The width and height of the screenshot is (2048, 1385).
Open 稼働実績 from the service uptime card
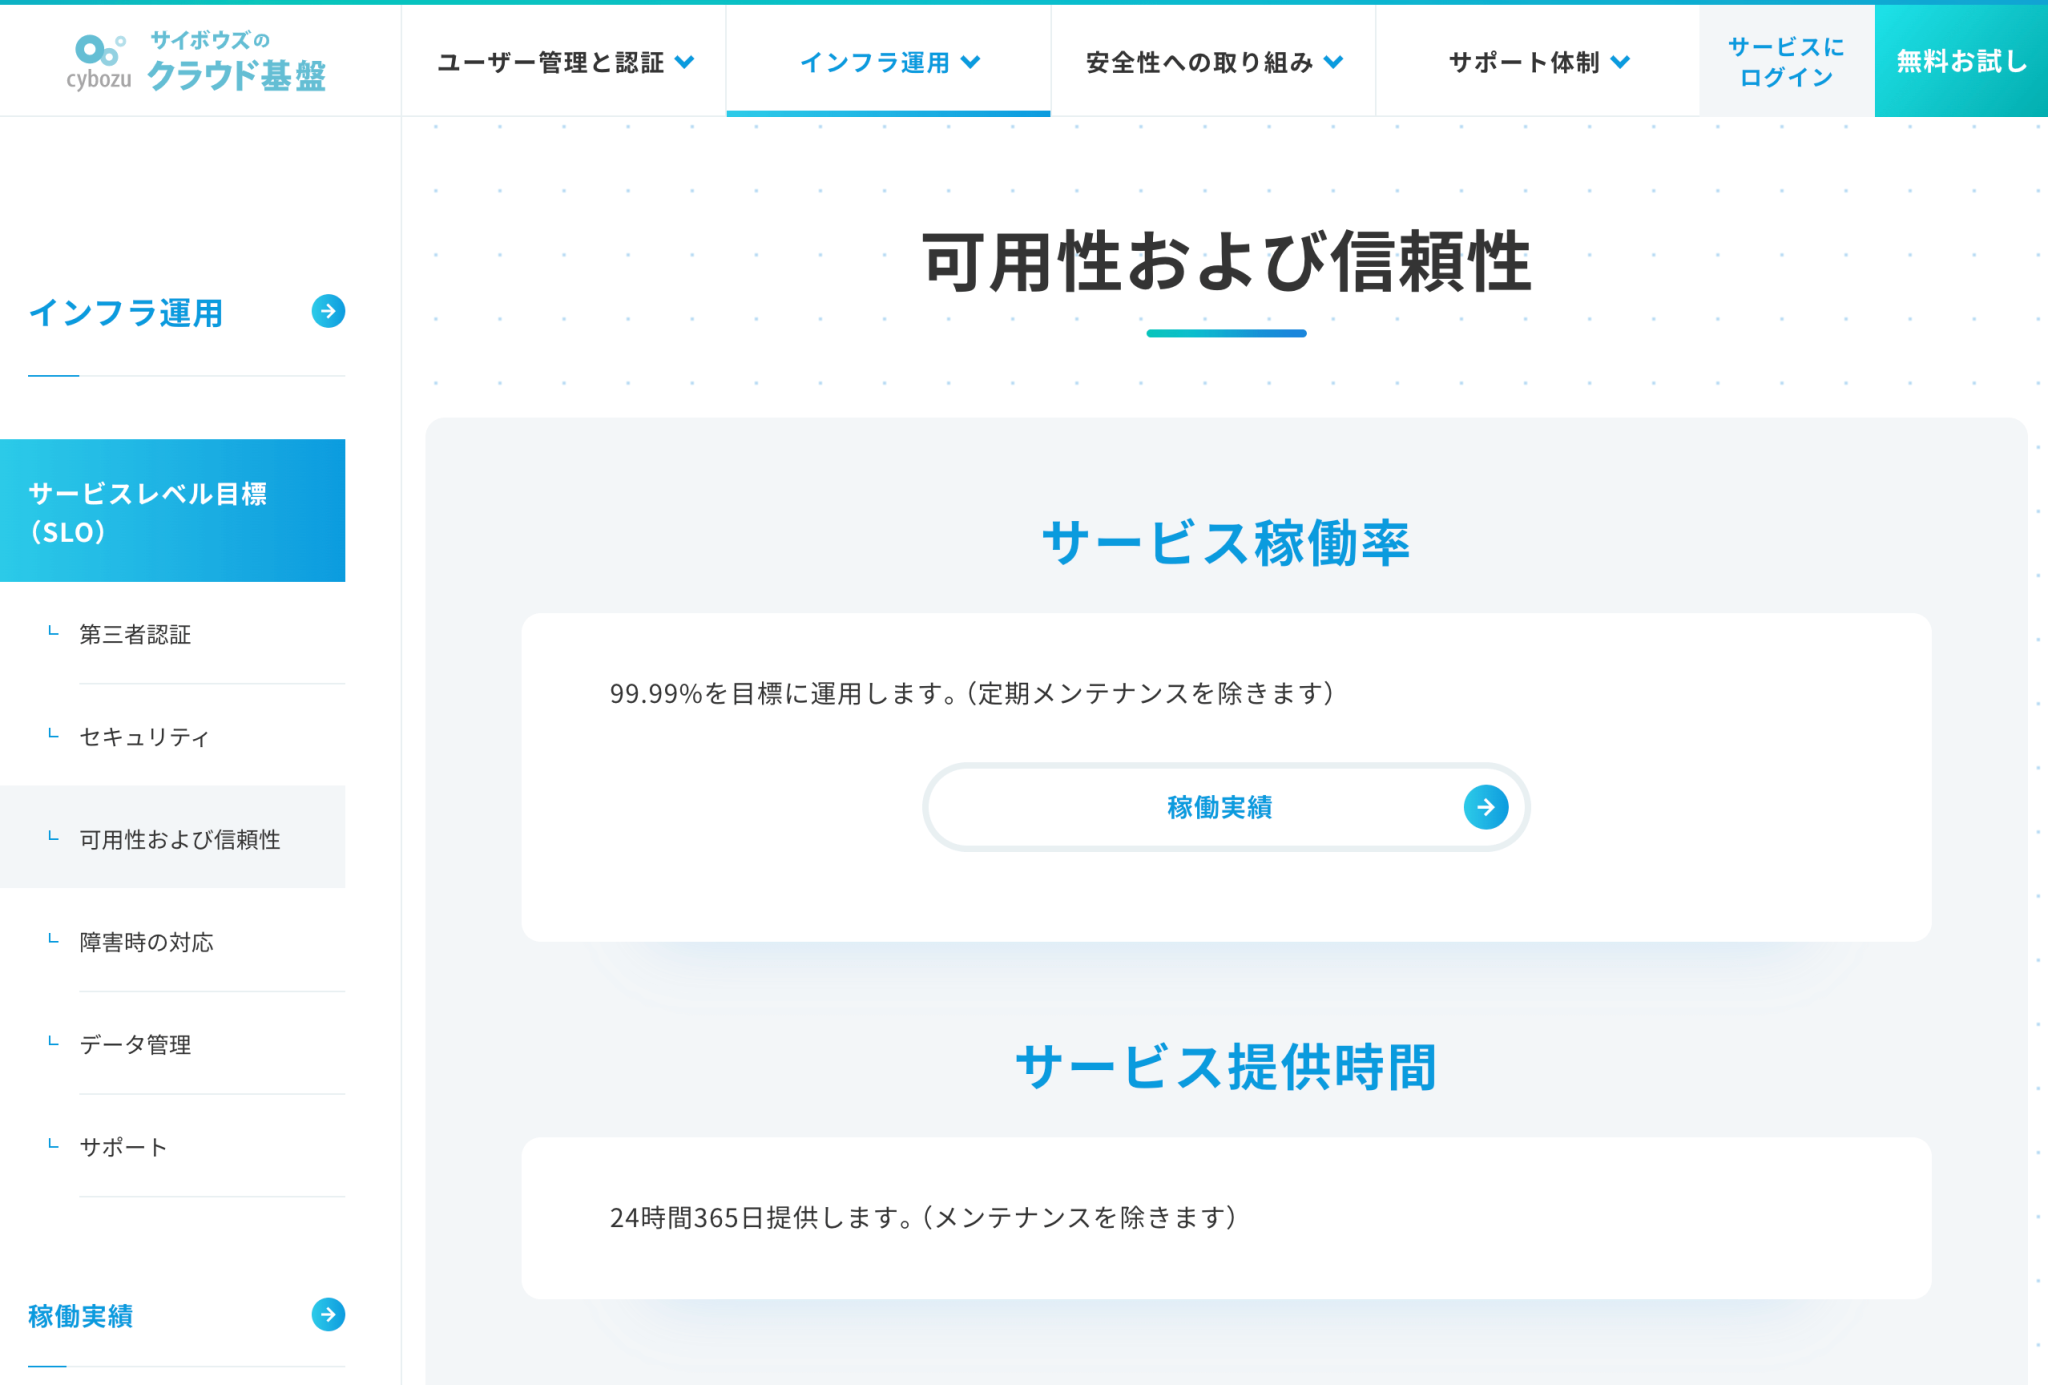1220,807
